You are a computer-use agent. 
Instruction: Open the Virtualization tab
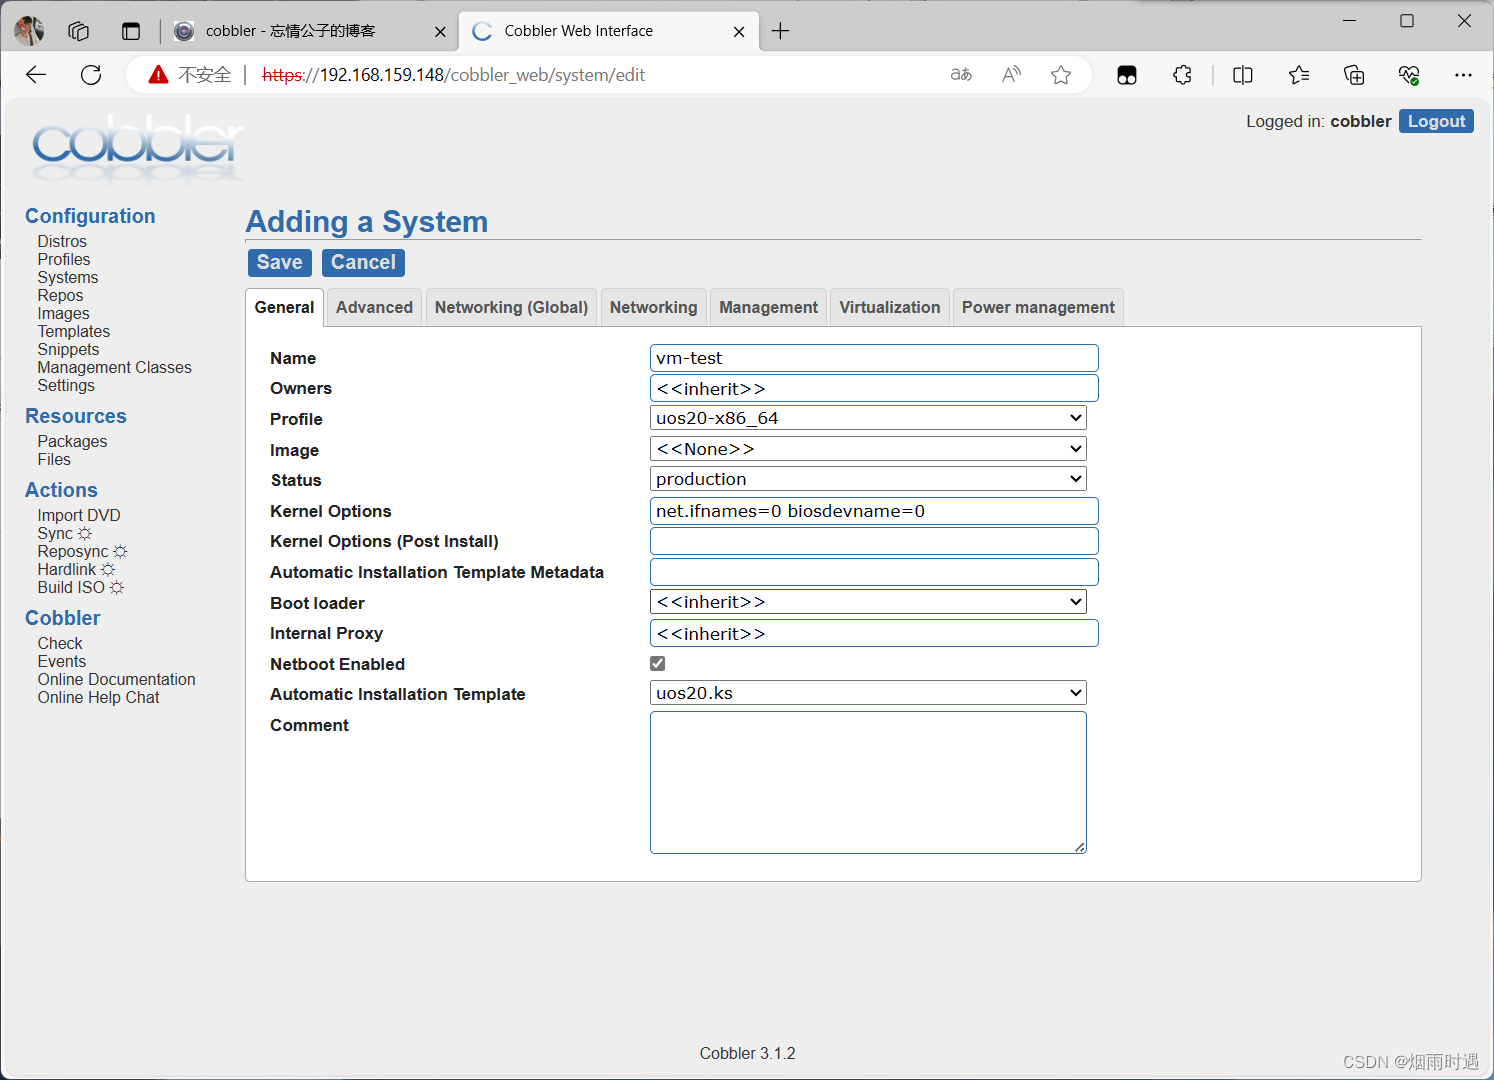click(889, 307)
